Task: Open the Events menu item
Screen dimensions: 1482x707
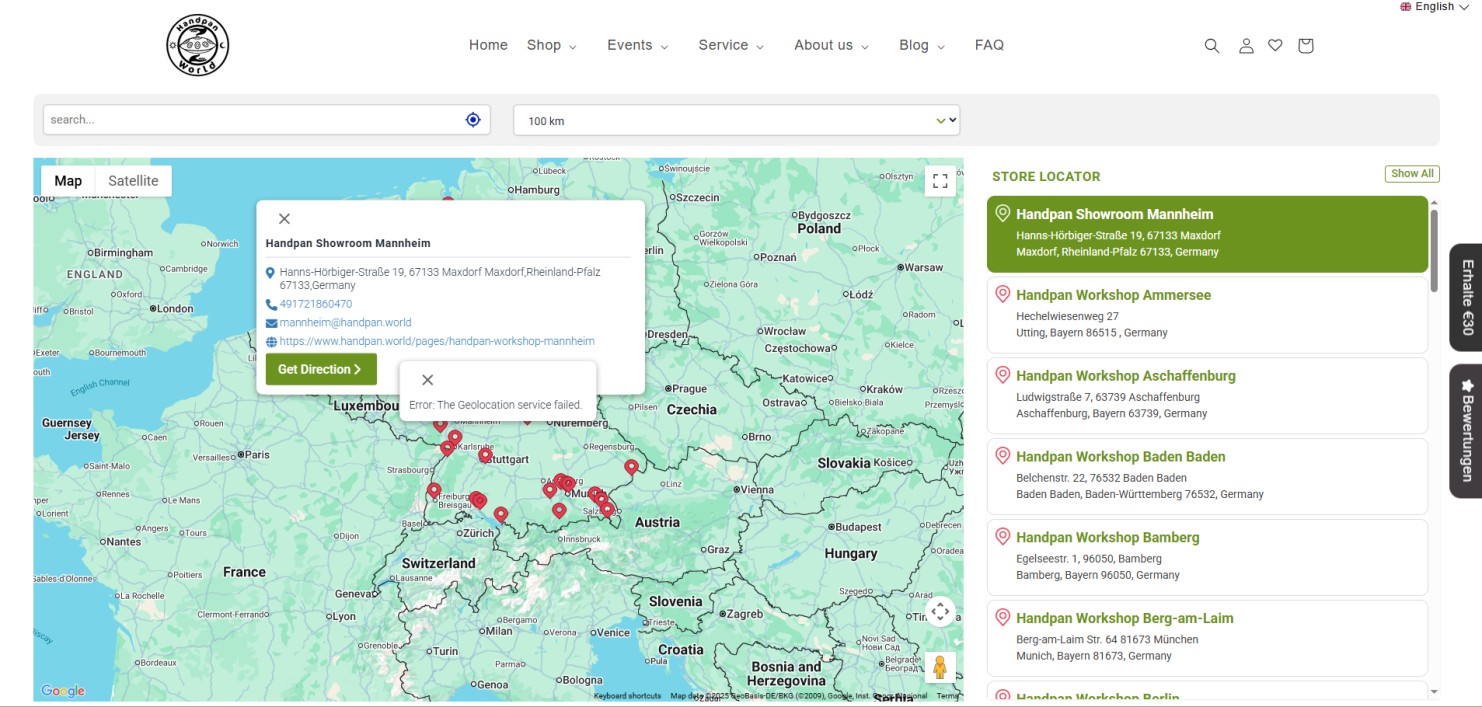Action: pyautogui.click(x=631, y=45)
